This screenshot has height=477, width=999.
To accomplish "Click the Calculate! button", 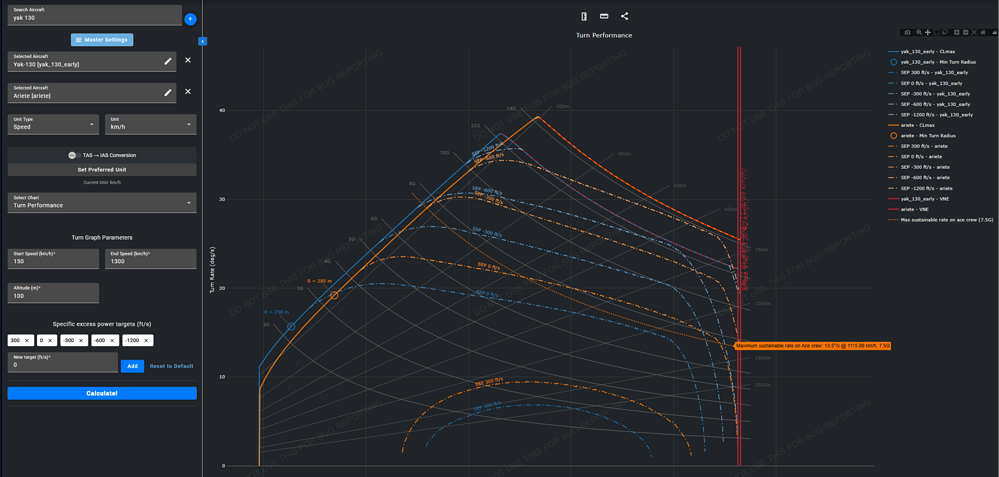I will pyautogui.click(x=102, y=394).
